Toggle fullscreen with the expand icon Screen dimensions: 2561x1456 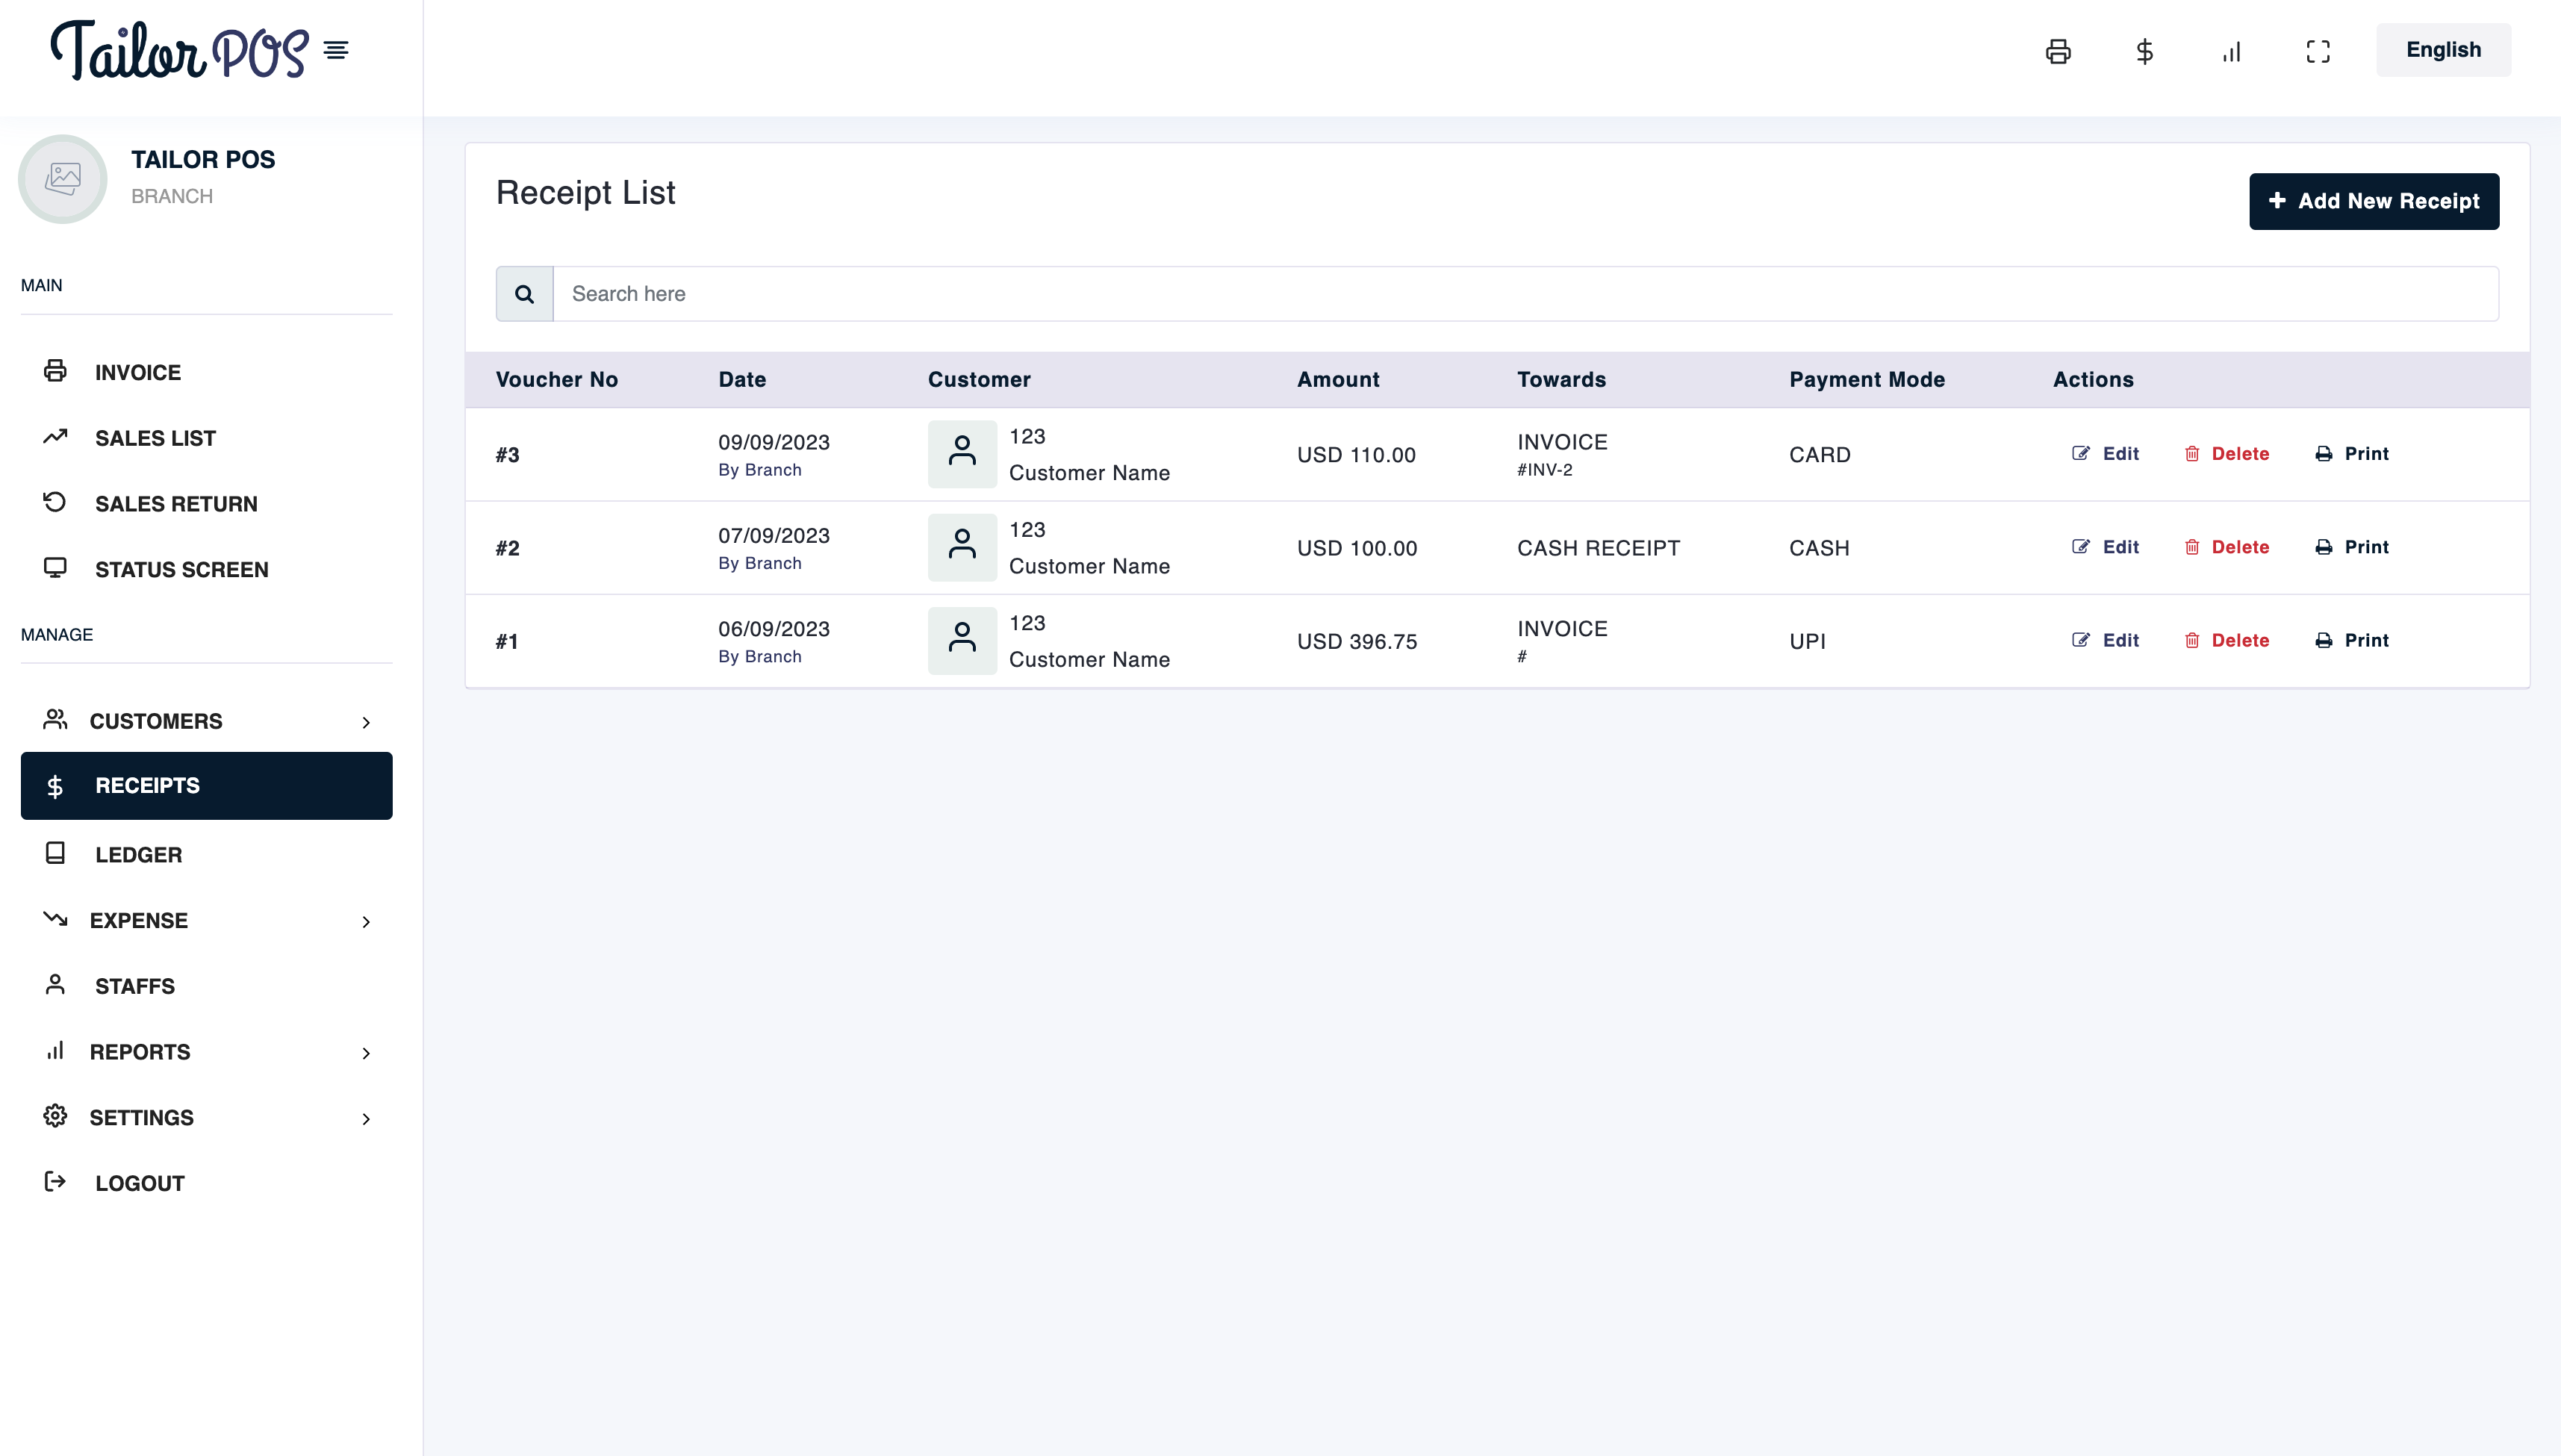point(2317,51)
